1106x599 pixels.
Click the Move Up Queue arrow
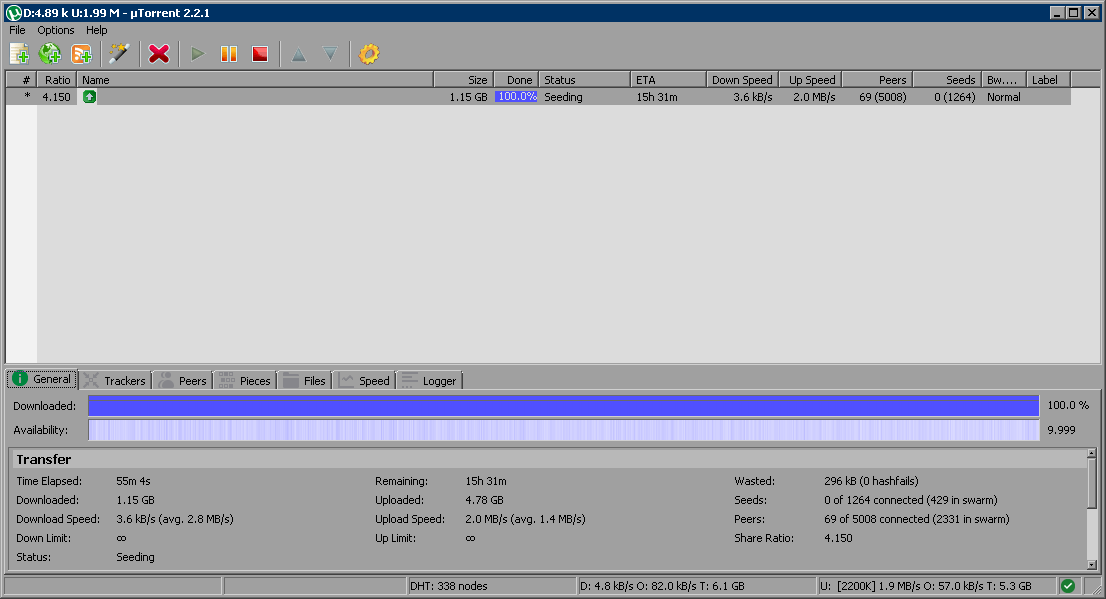(x=298, y=54)
